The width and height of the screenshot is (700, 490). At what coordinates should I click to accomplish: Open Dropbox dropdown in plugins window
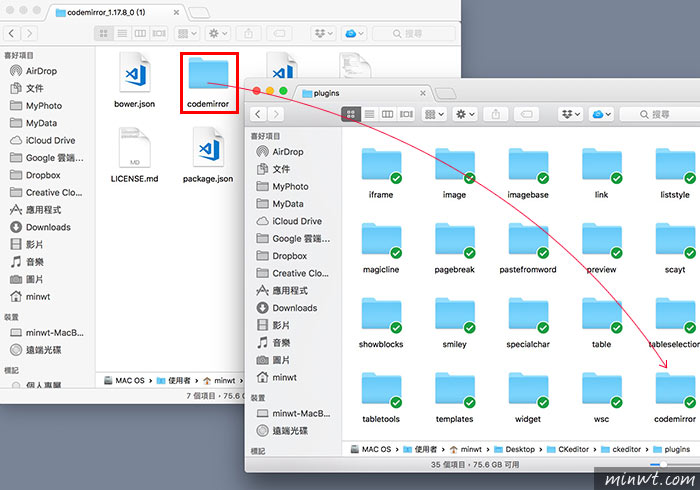point(571,114)
